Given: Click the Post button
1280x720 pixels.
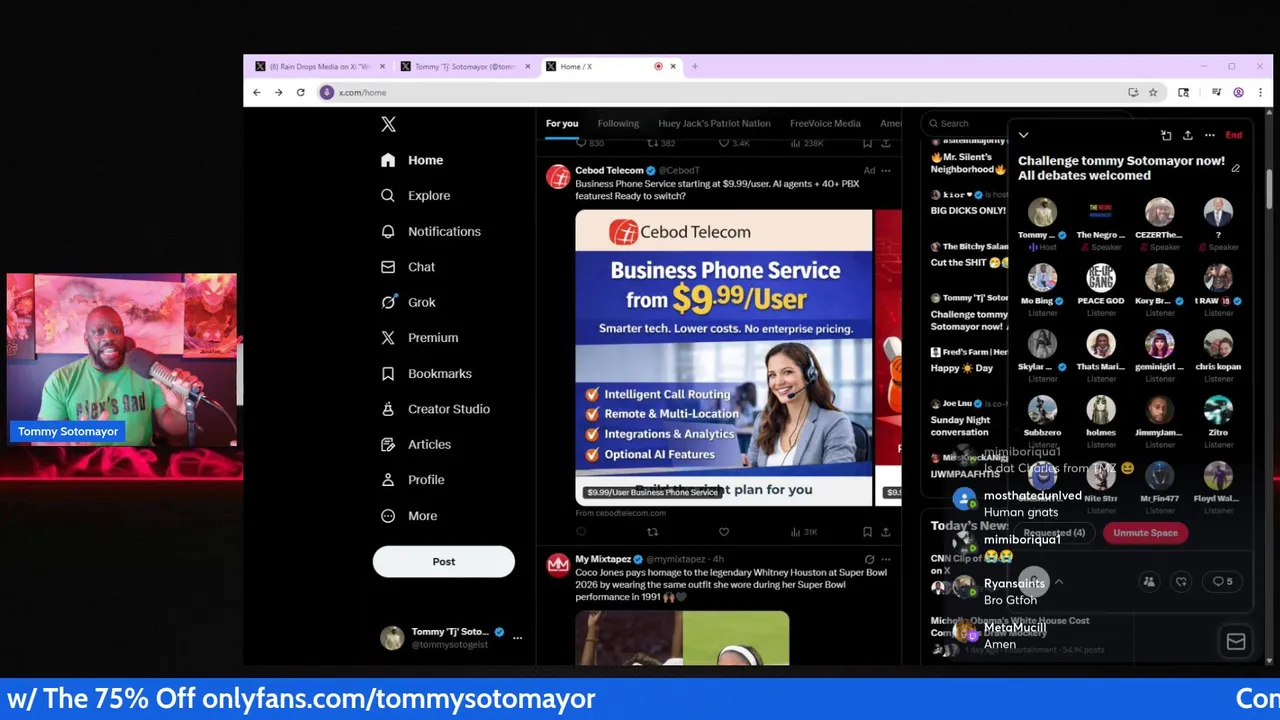Looking at the screenshot, I should click(444, 561).
